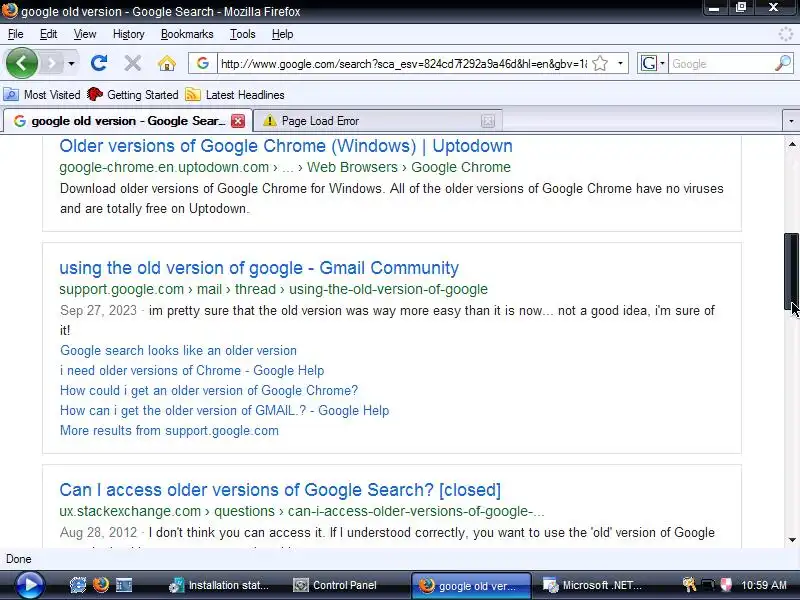800x600 pixels.
Task: Open Google search looks like an older version
Action: (x=178, y=351)
